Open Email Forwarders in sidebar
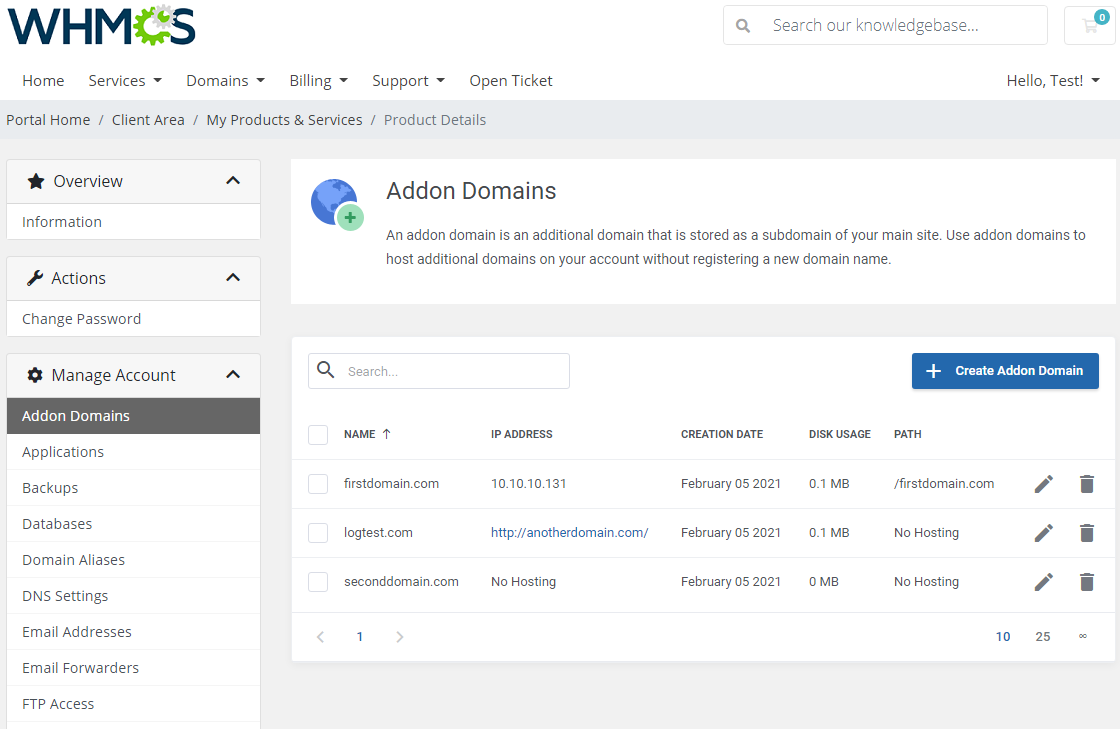This screenshot has height=729, width=1120. [134, 668]
